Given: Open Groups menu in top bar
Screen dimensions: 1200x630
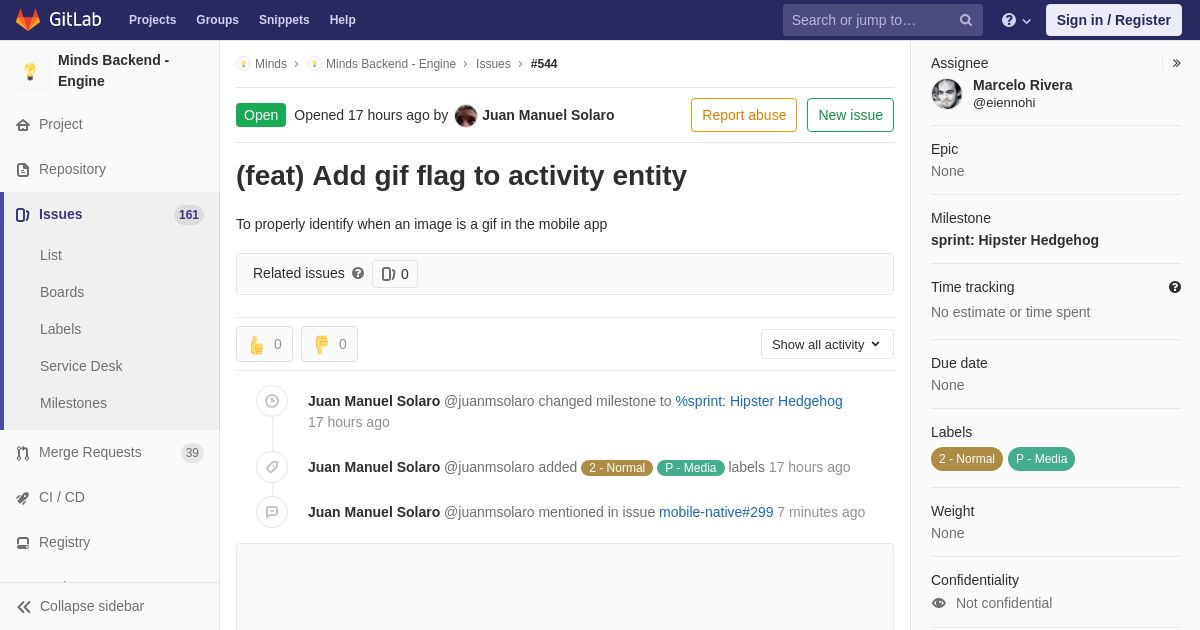Looking at the screenshot, I should [x=217, y=20].
